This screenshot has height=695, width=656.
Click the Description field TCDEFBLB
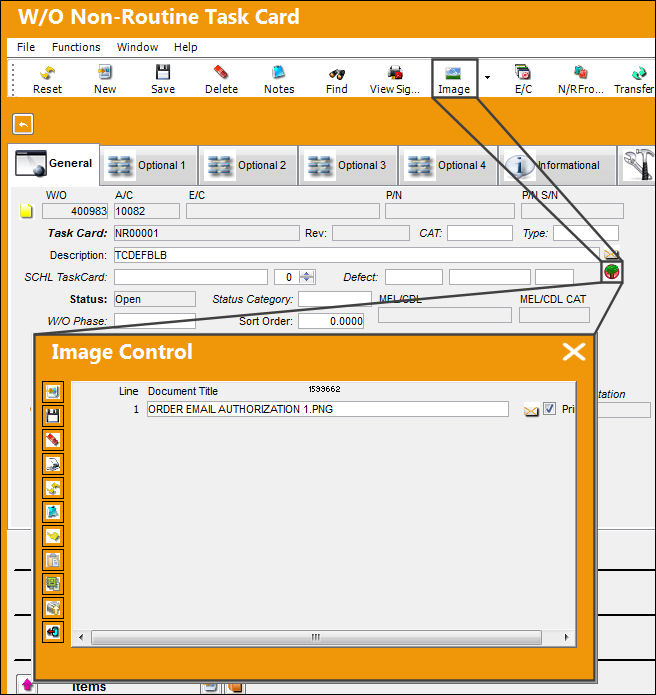coord(356,255)
